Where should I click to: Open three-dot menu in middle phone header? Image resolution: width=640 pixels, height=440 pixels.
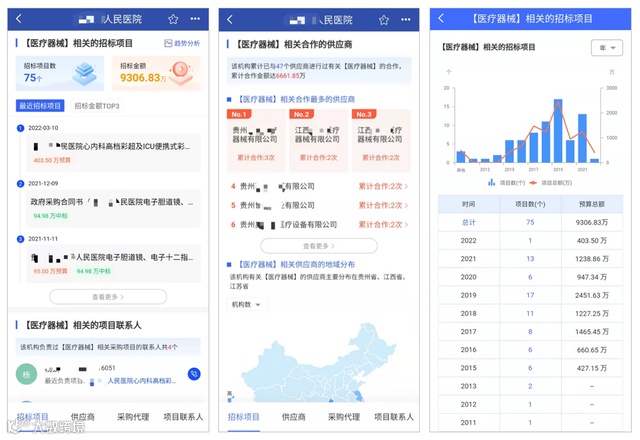click(x=406, y=19)
